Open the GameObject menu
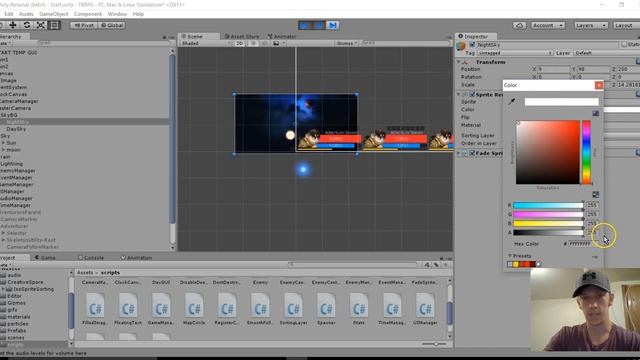The height and width of the screenshot is (360, 640). tap(53, 14)
